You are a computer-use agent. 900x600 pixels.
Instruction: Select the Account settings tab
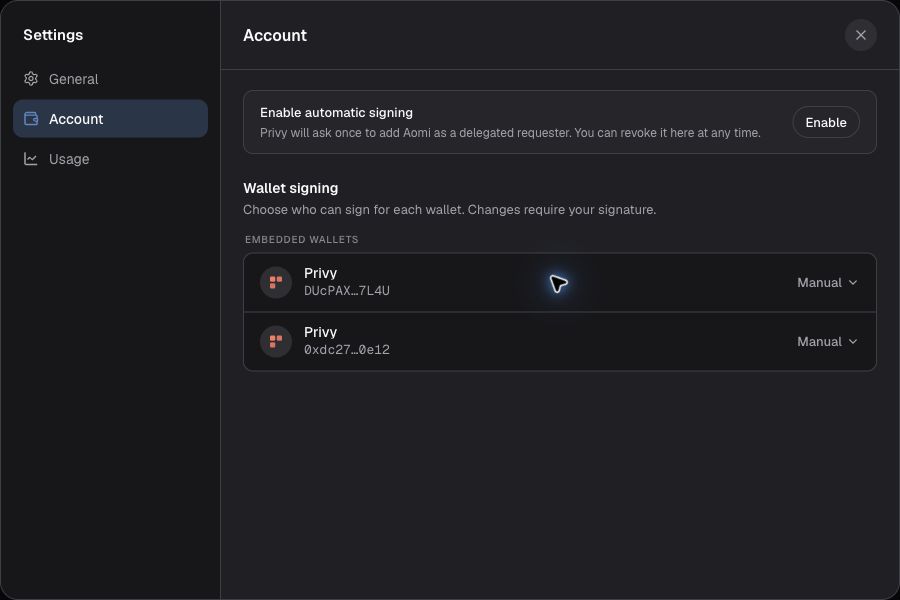click(110, 119)
